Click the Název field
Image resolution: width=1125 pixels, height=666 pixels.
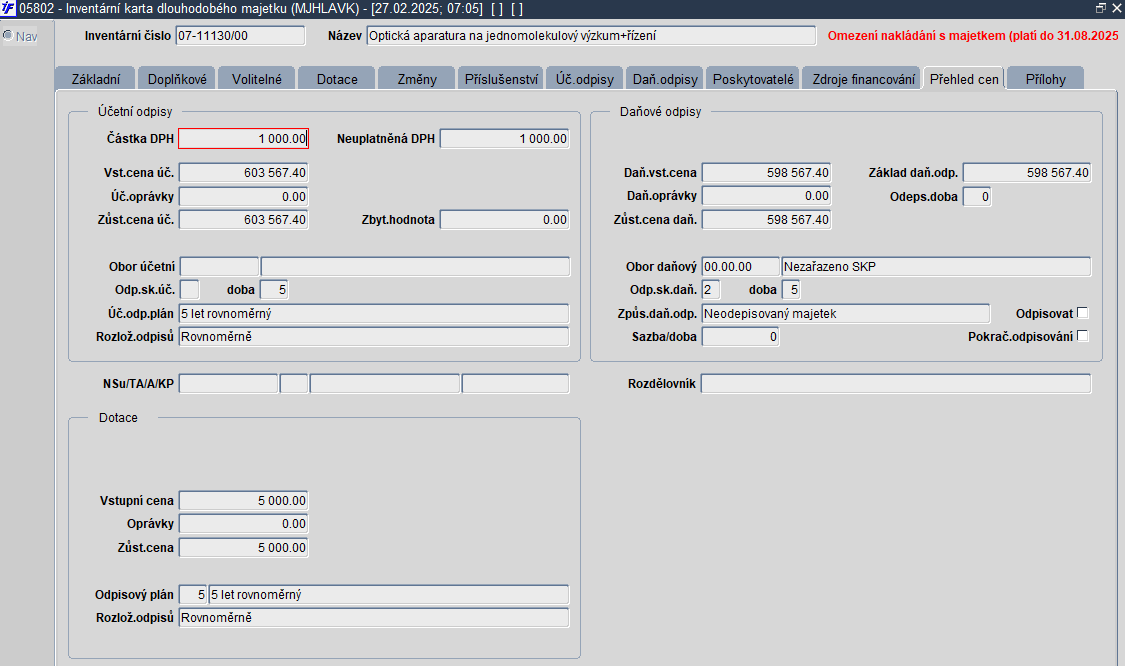pyautogui.click(x=591, y=36)
